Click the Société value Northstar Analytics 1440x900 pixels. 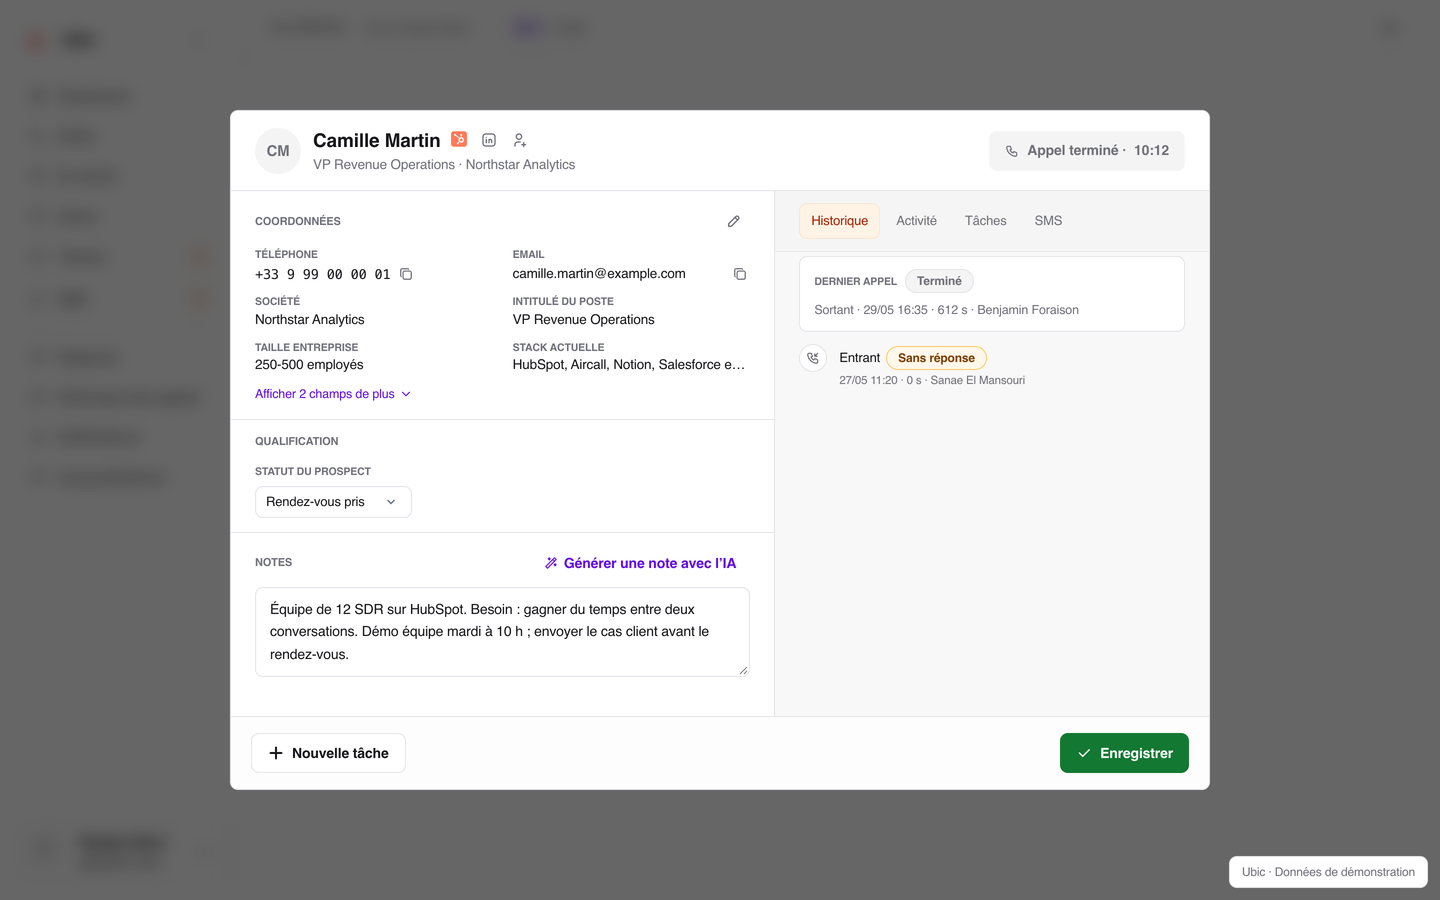click(x=310, y=320)
